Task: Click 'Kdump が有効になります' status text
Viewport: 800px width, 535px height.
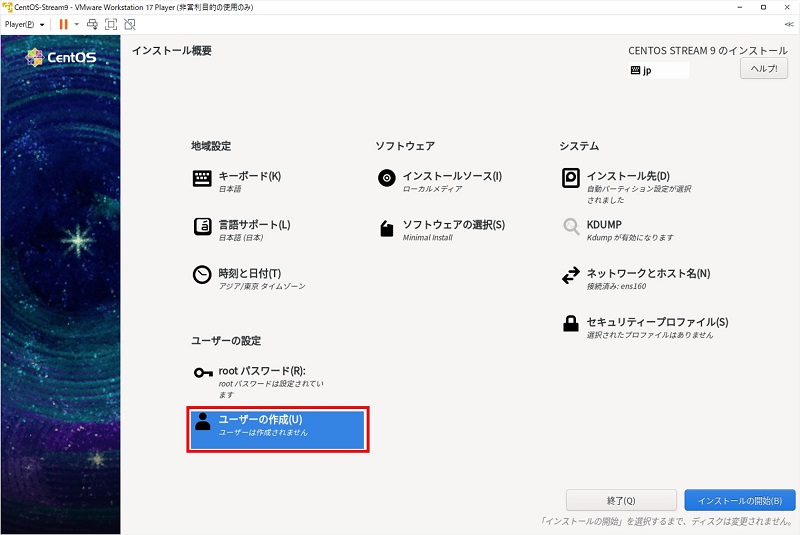Action: tap(630, 238)
